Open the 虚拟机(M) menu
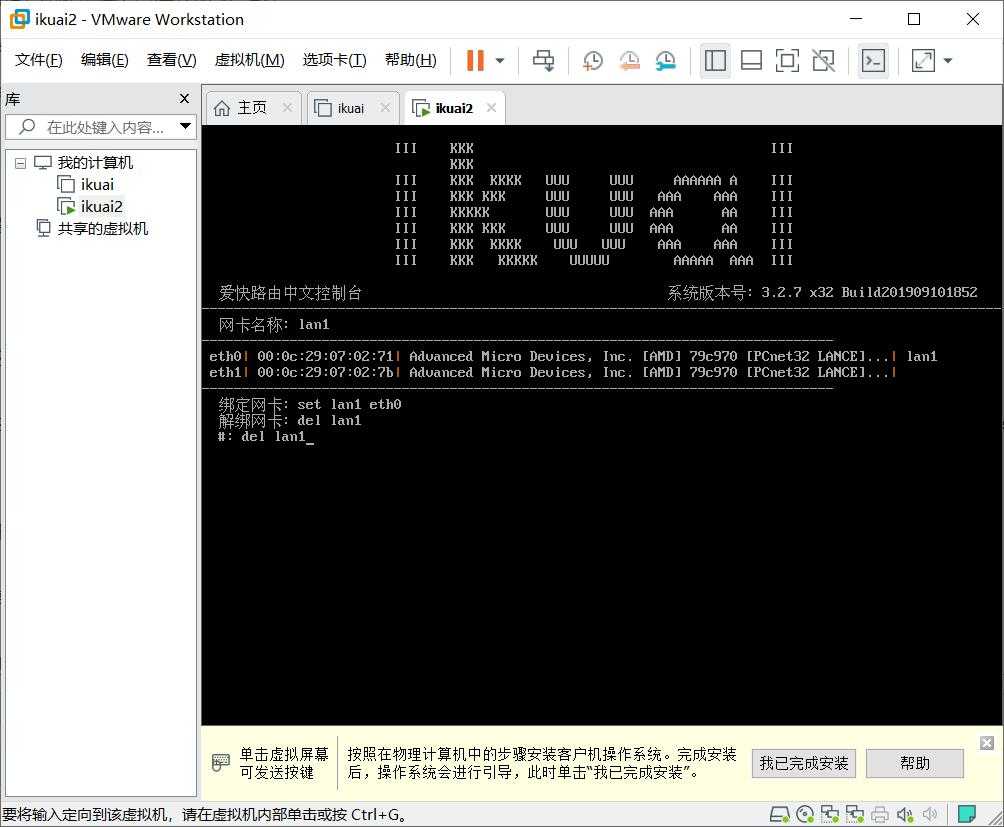The image size is (1004, 827). click(x=249, y=60)
